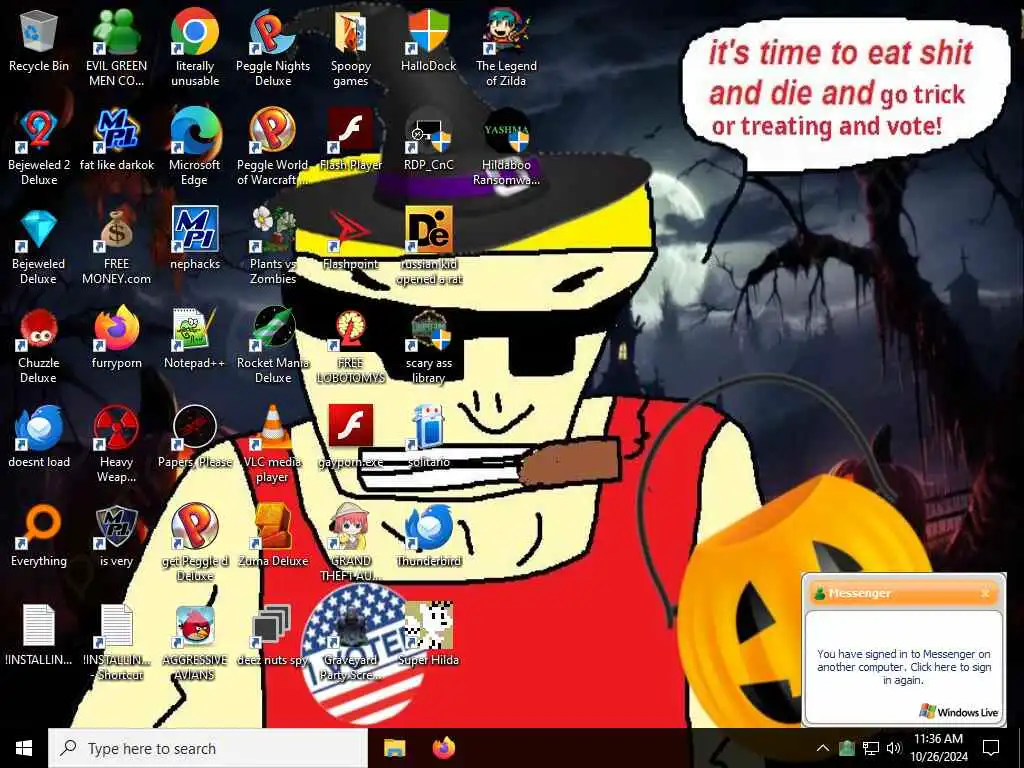Close the Messenger notification popup
Screen dimensions: 1024x768
(985, 593)
